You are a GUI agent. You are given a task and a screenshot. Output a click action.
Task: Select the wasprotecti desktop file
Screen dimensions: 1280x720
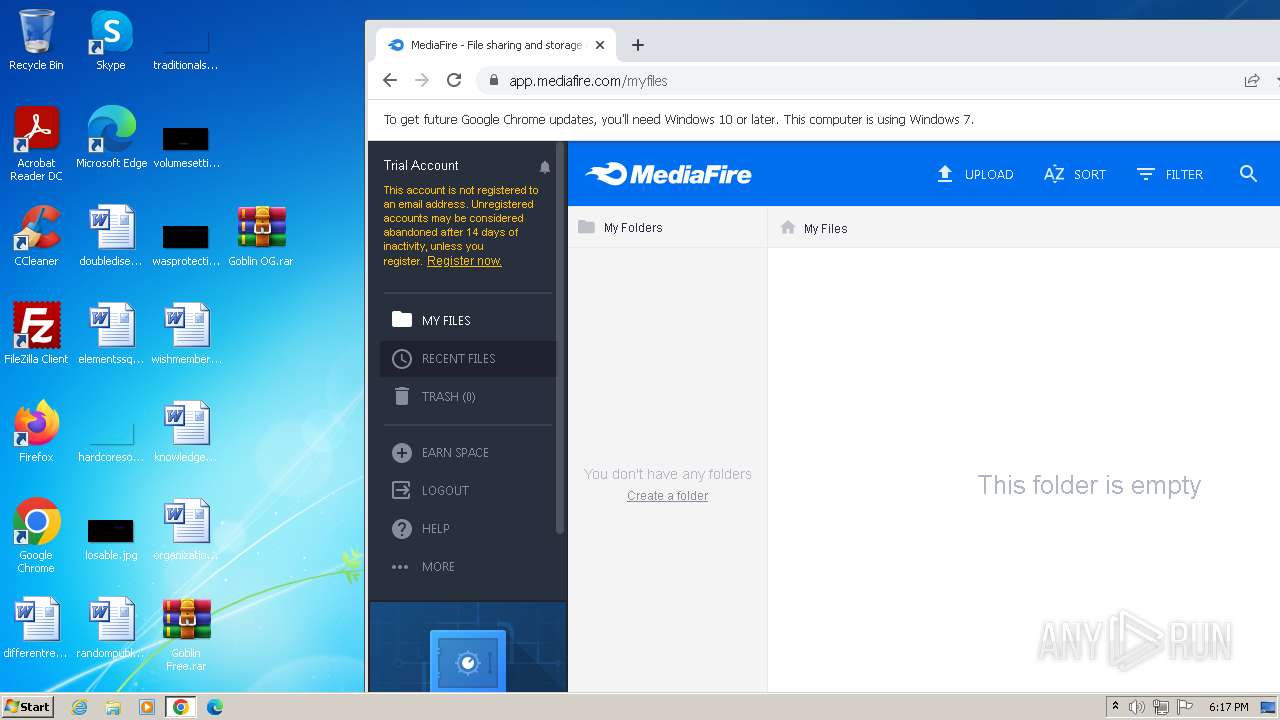tap(186, 244)
